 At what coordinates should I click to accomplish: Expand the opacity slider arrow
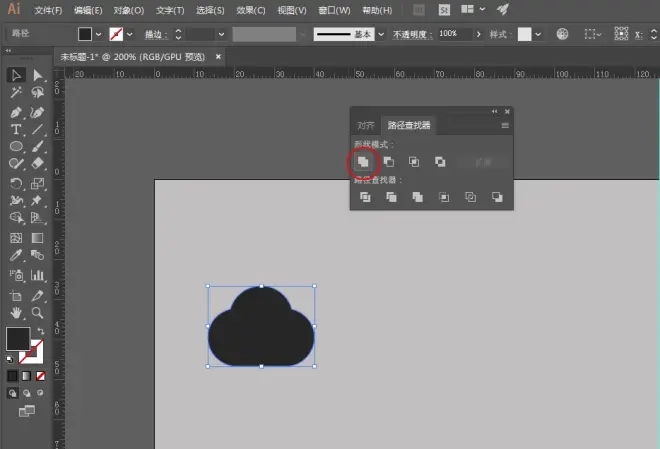(479, 34)
